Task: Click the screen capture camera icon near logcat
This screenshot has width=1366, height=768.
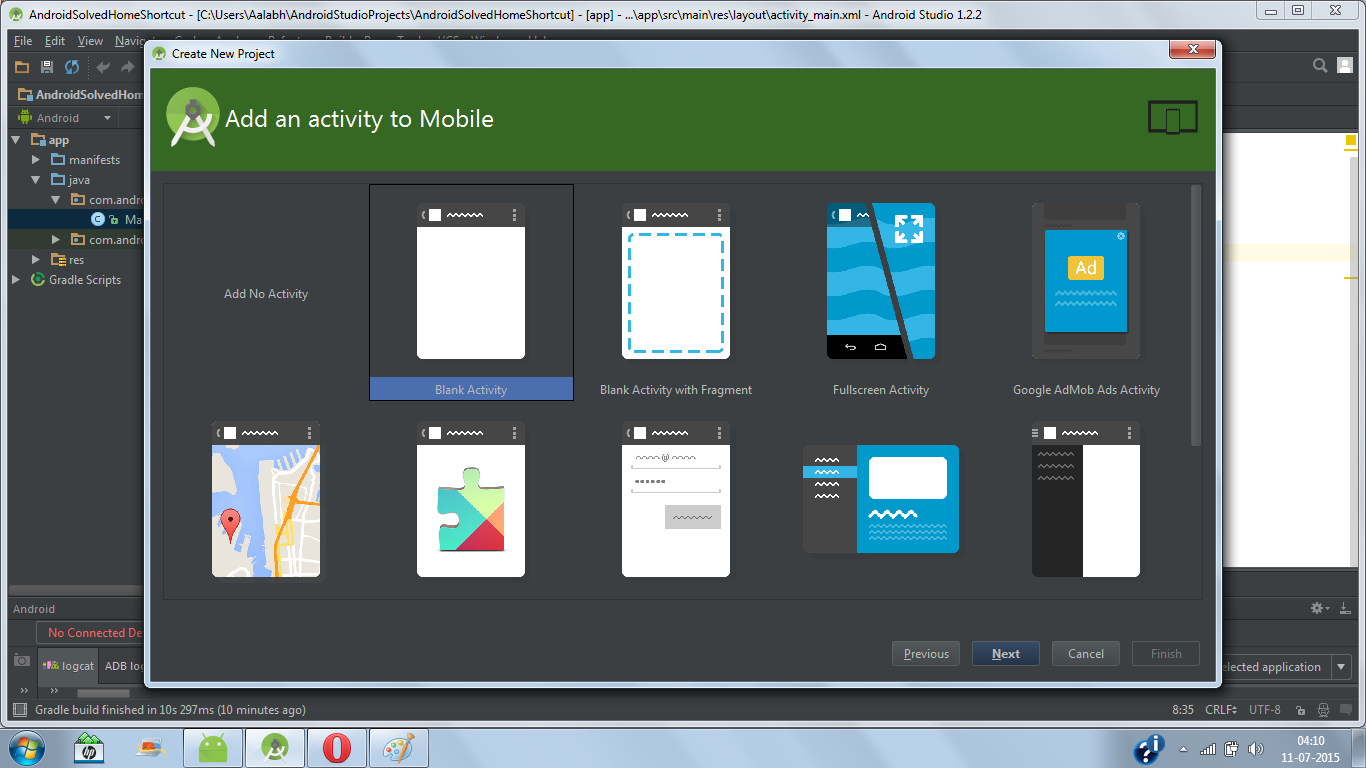Action: click(21, 658)
